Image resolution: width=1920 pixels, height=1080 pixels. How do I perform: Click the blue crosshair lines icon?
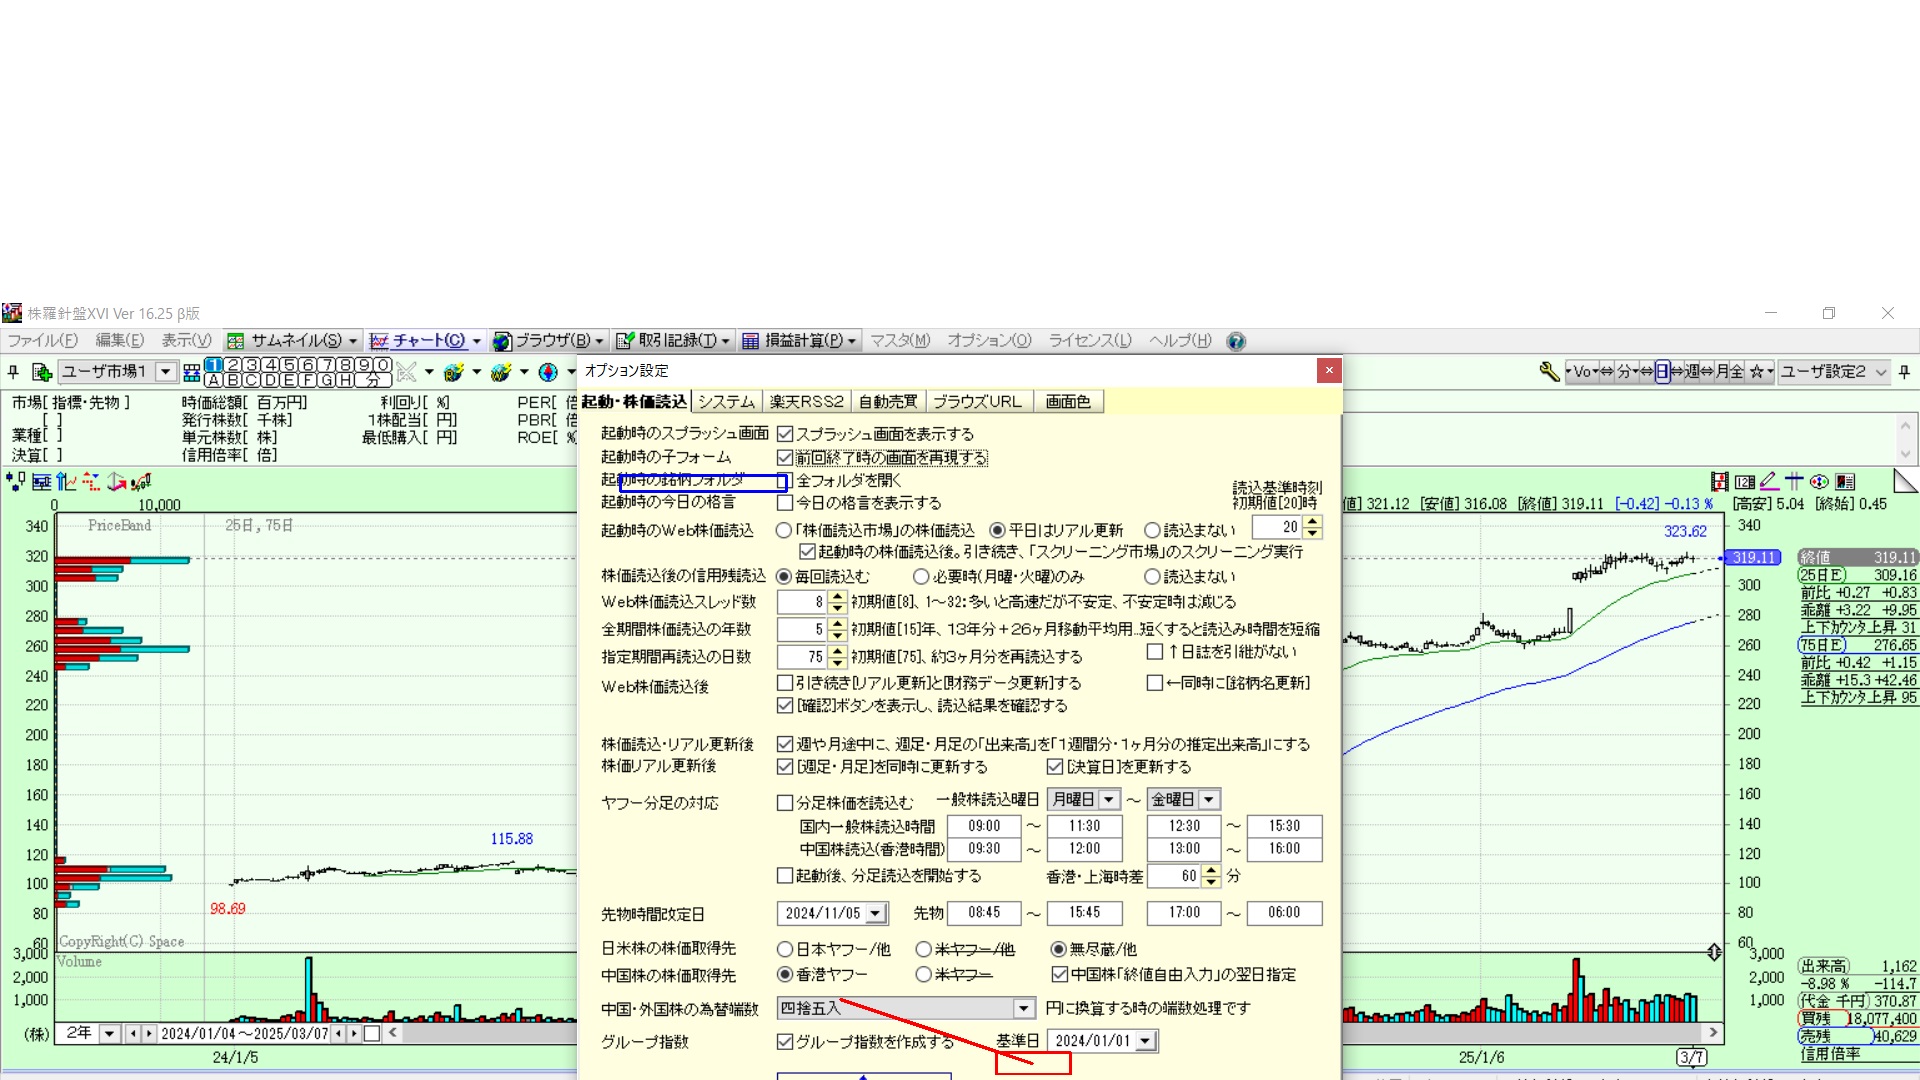coord(1794,481)
